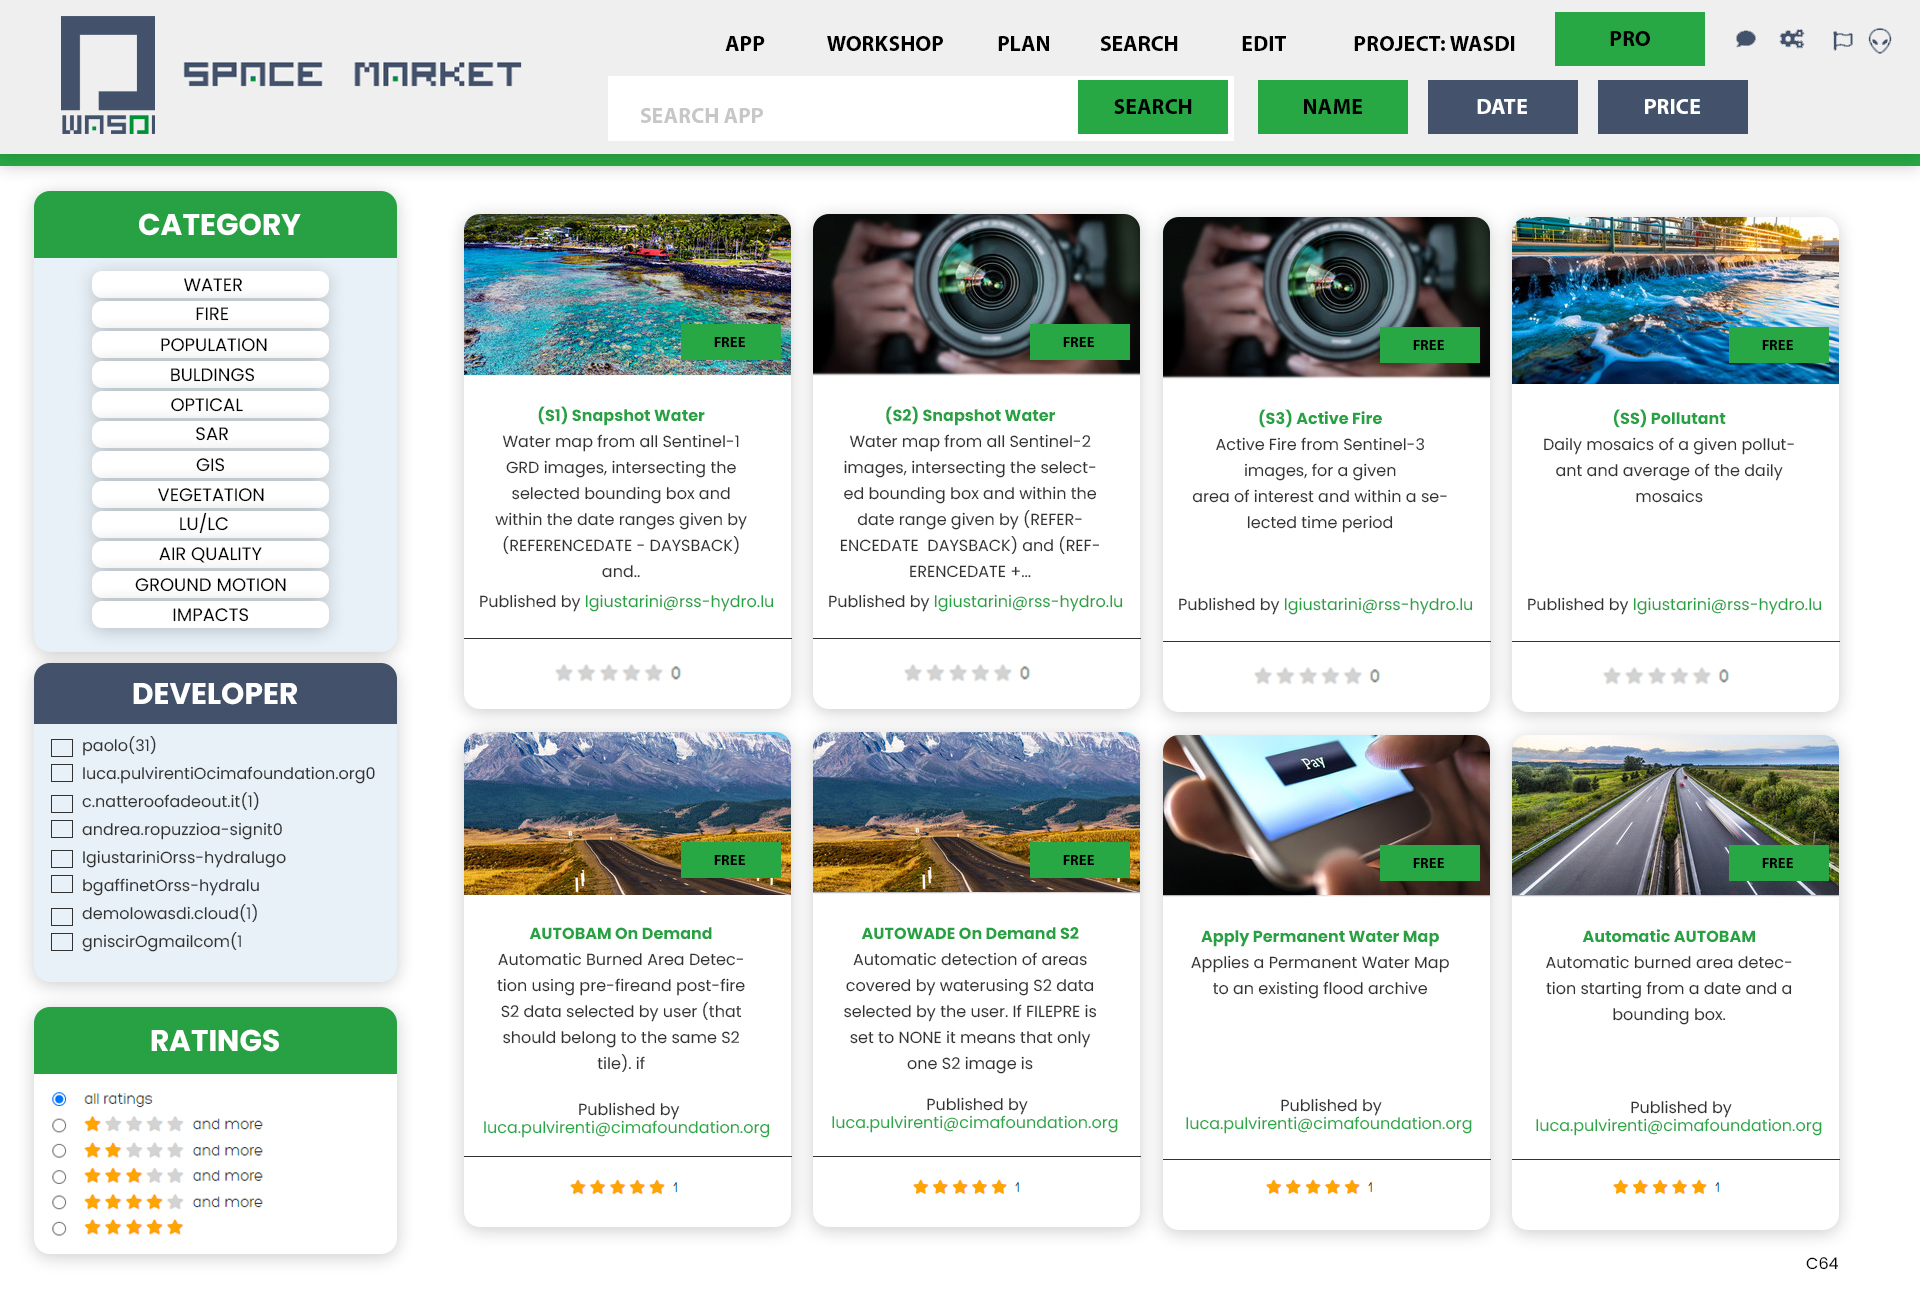The height and width of the screenshot is (1300, 1920).
Task: Switch to the PLAN menu item
Action: coord(1023,44)
